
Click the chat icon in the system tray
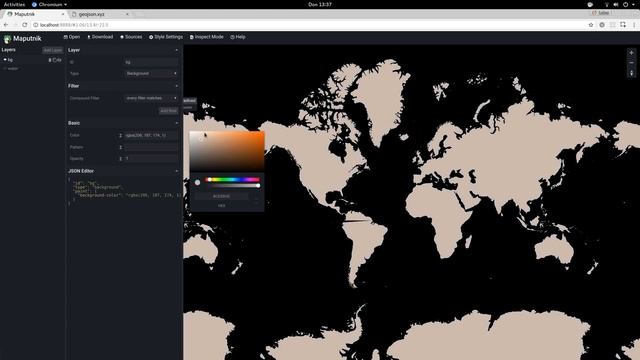point(590,4)
